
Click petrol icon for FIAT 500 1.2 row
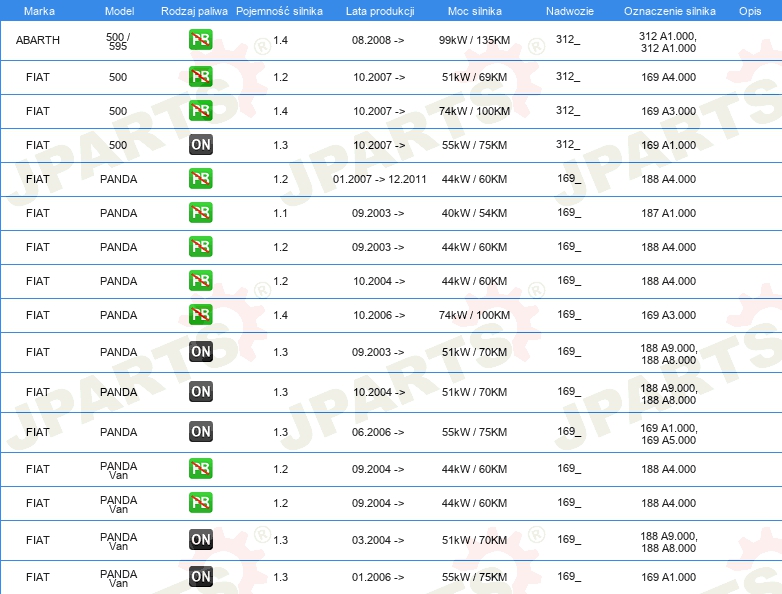pos(200,77)
